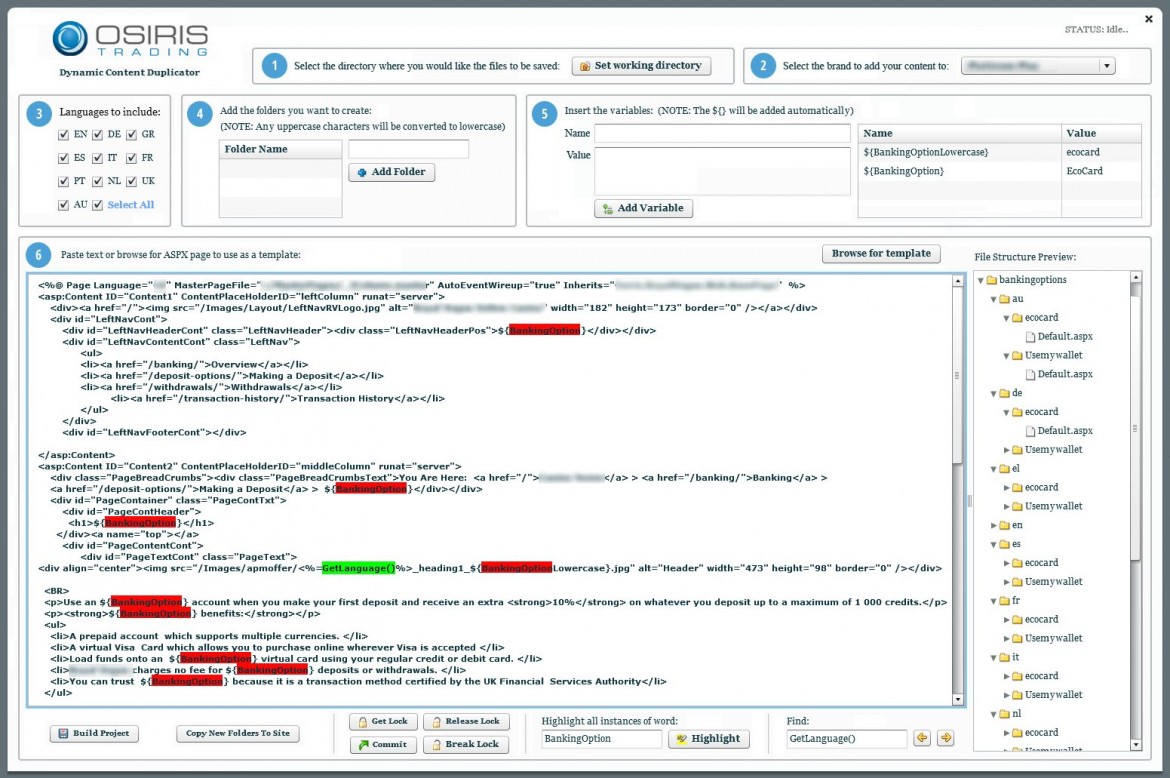This screenshot has height=778, width=1170.
Task: Click the Browse for template button
Action: 881,254
